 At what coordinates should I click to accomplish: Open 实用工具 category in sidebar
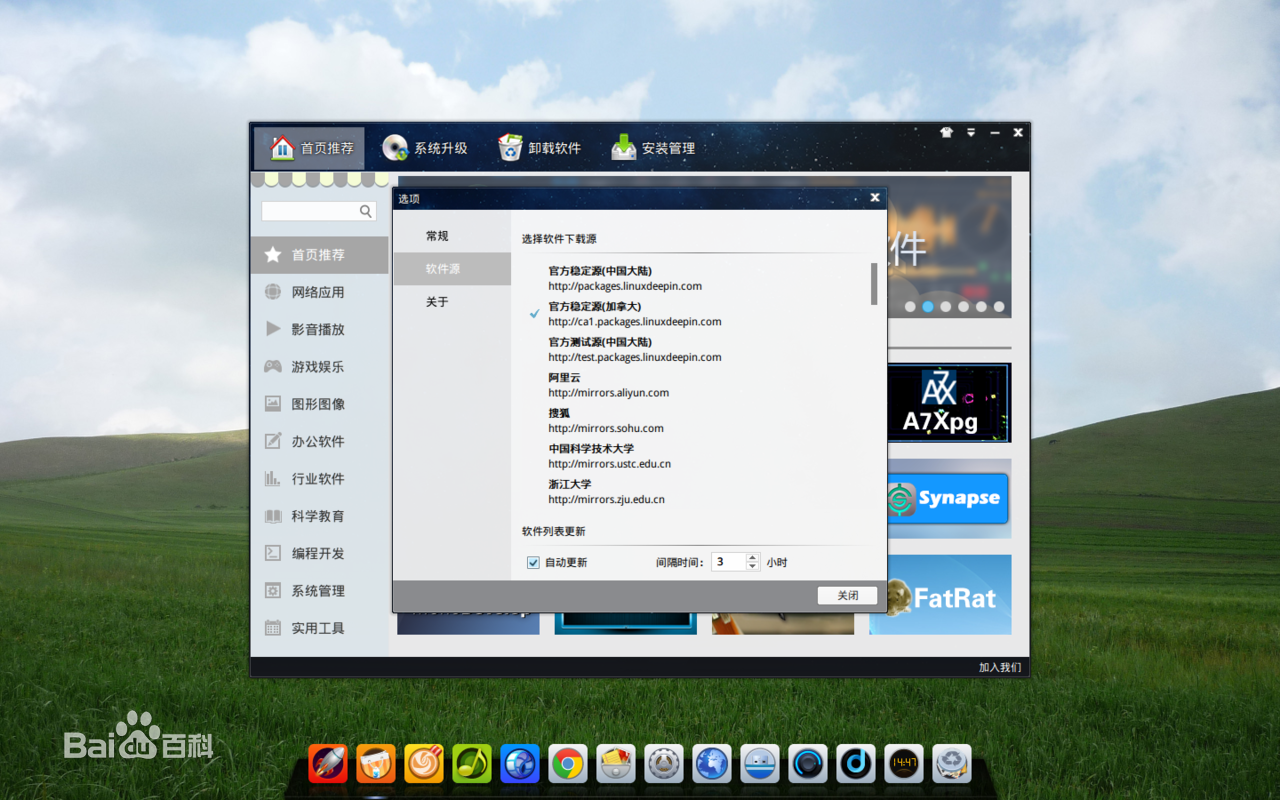pyautogui.click(x=319, y=628)
